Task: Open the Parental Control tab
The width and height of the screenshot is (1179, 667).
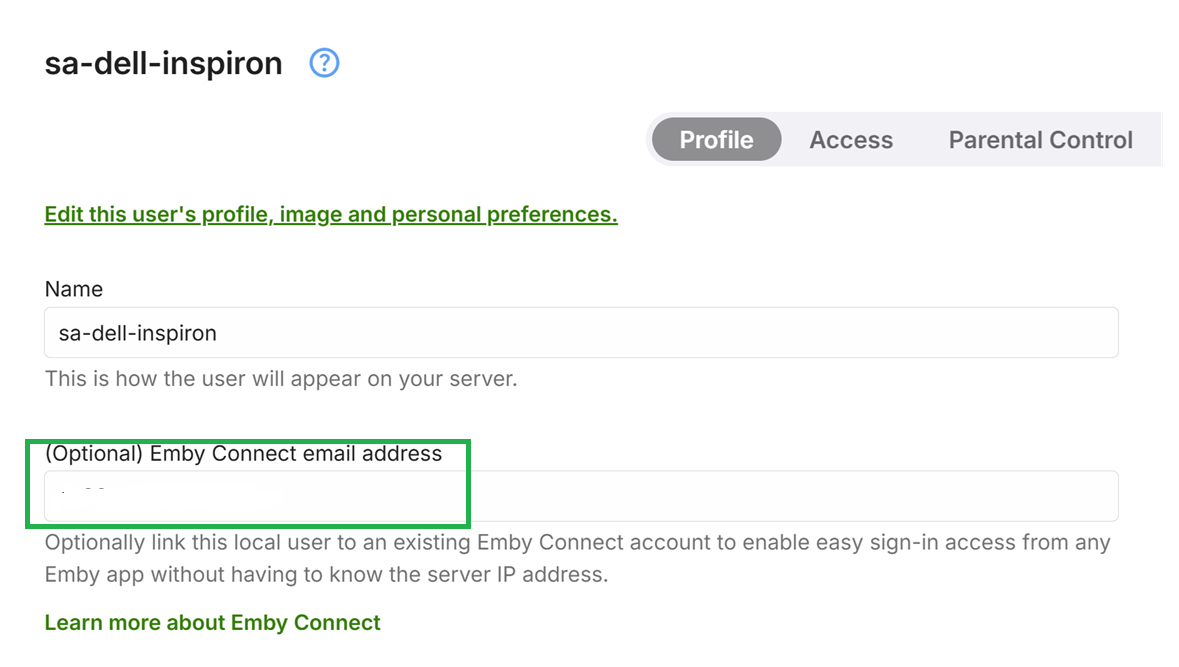Action: click(1040, 140)
